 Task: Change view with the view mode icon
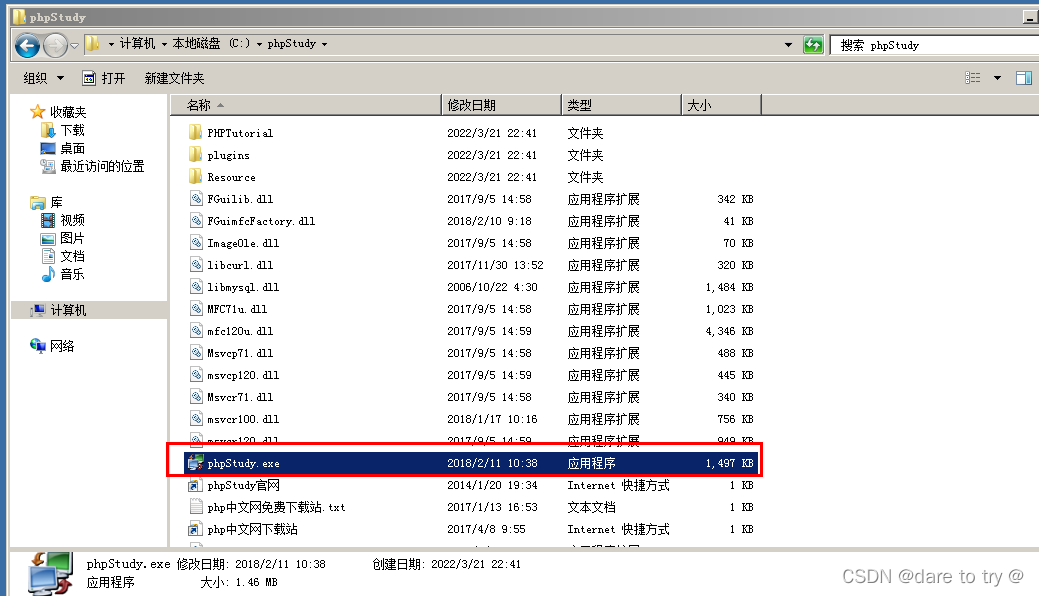972,78
